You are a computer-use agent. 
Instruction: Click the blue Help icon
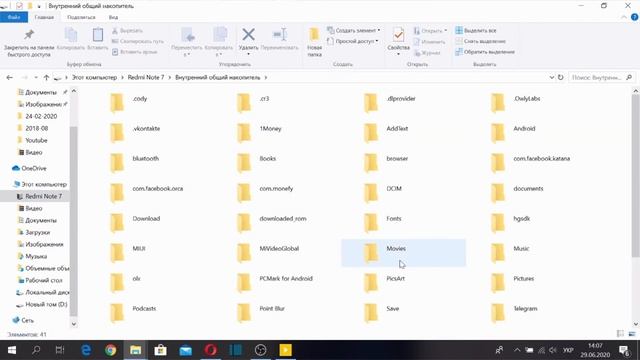(634, 17)
